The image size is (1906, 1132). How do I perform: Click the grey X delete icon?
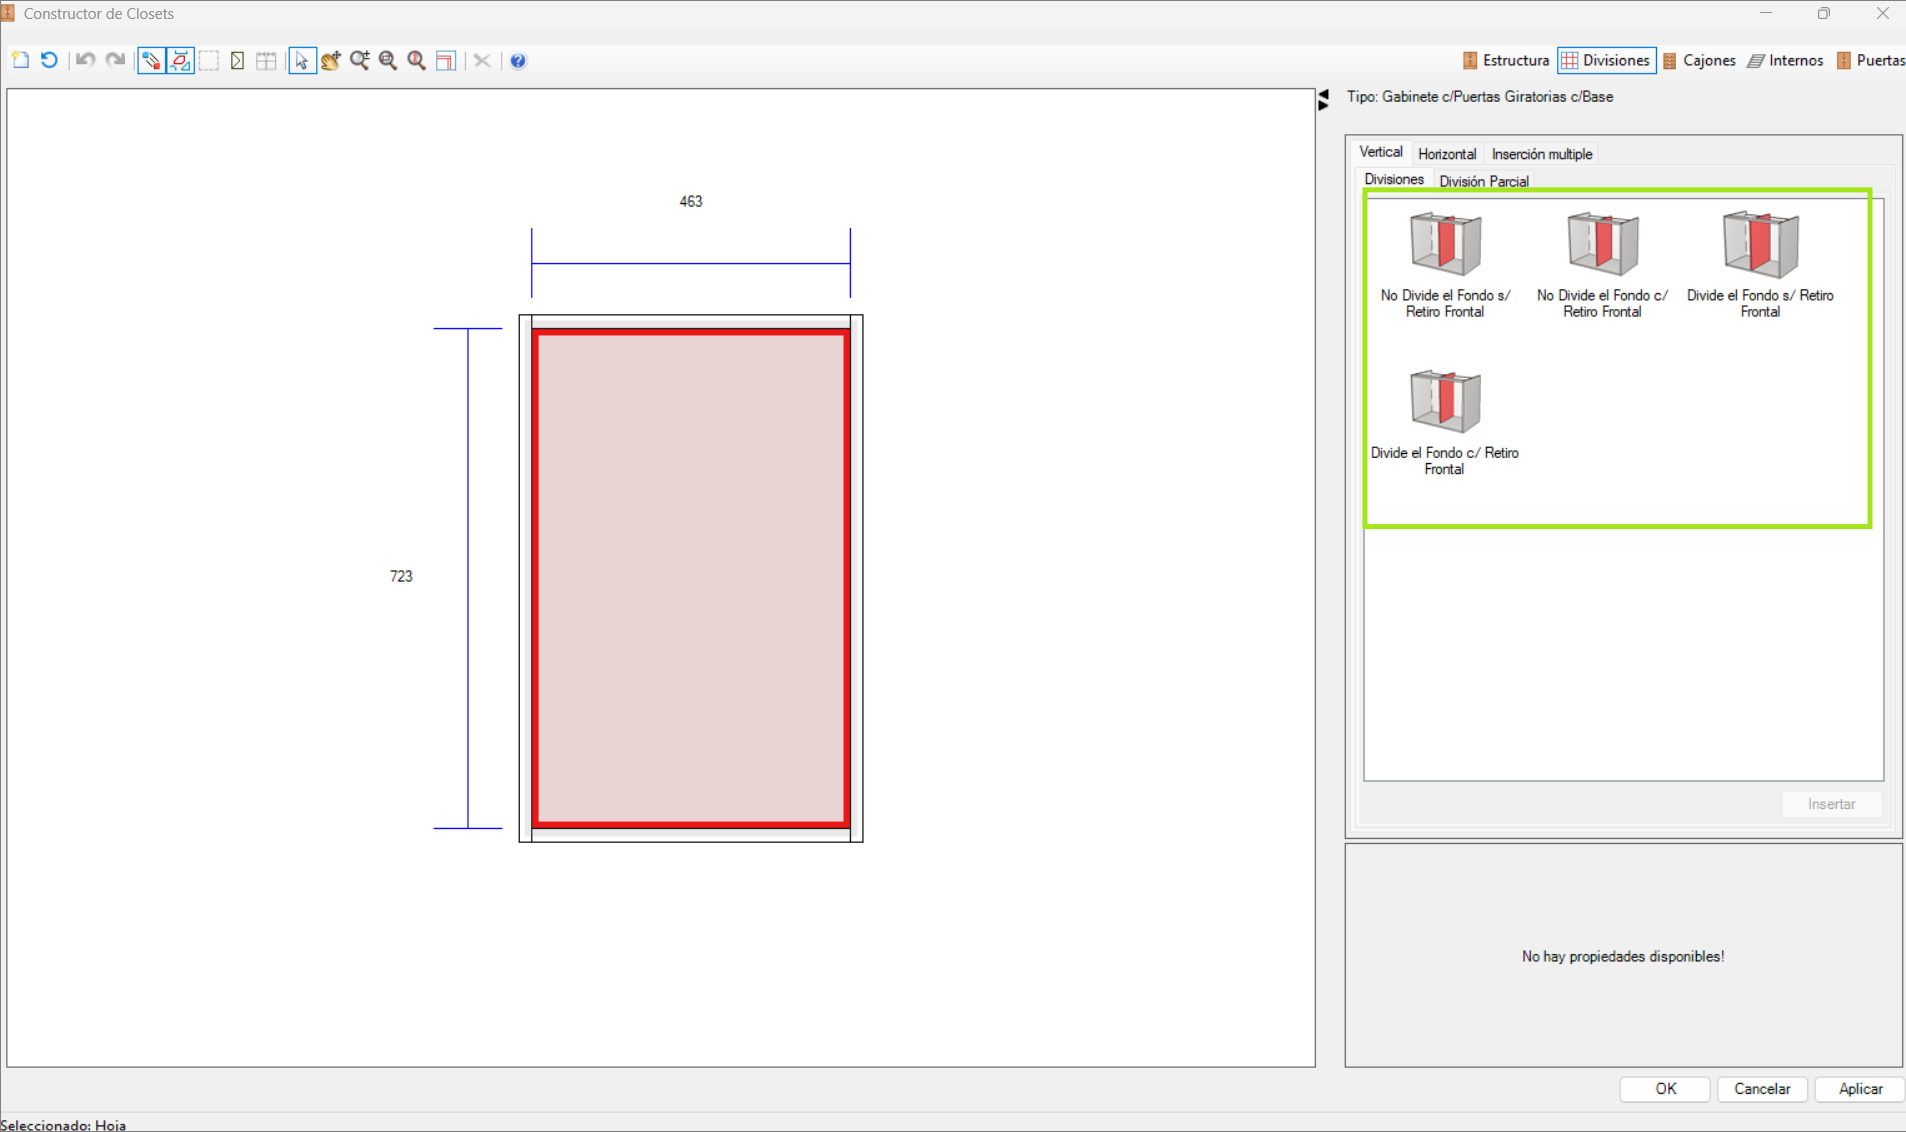[482, 60]
